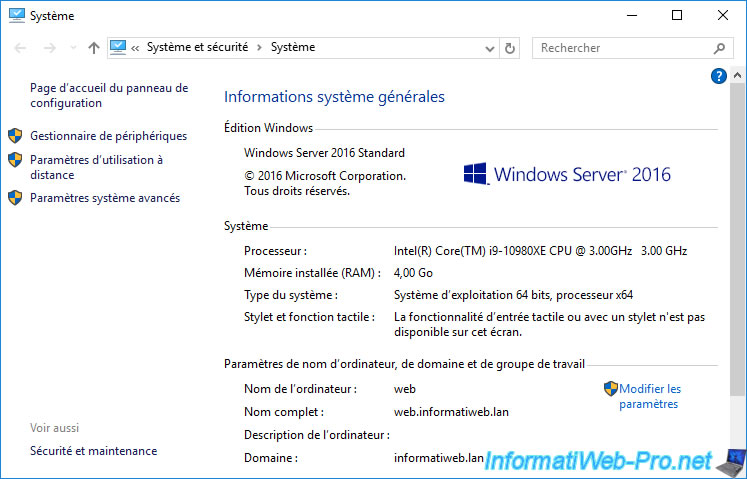Click the scrollbar up arrow

pos(737,75)
